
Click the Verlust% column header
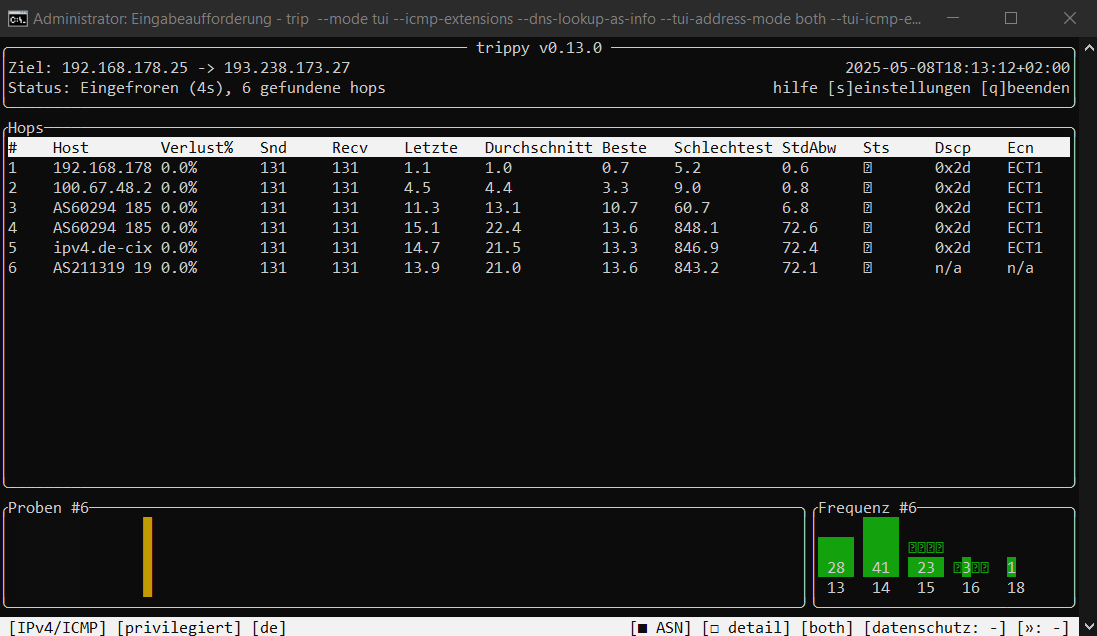(x=197, y=148)
